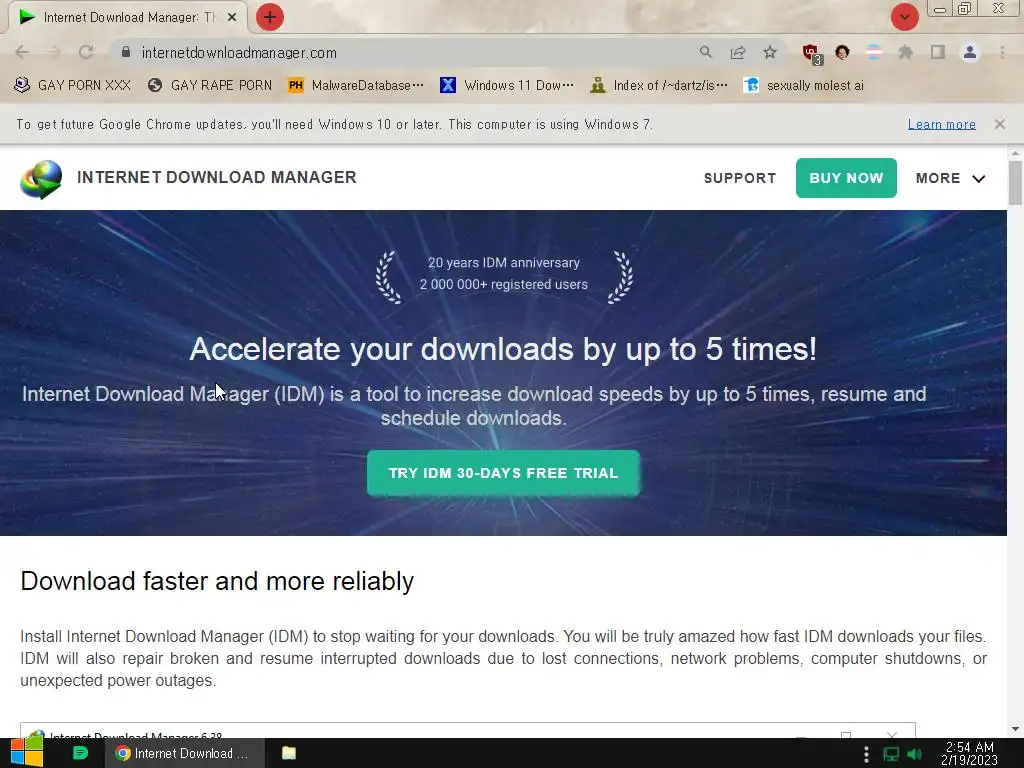This screenshot has height=768, width=1024.
Task: Open File Explorer from the taskbar
Action: pyautogui.click(x=289, y=753)
